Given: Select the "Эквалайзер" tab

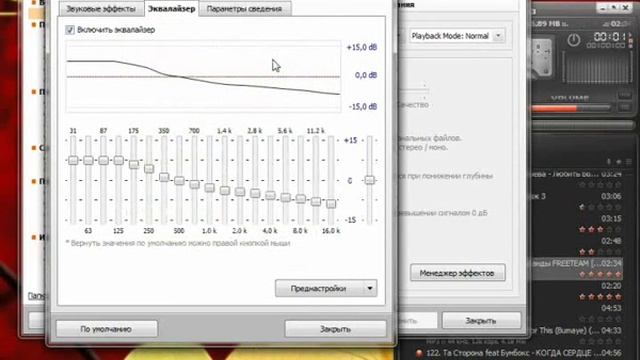Looking at the screenshot, I should [171, 9].
